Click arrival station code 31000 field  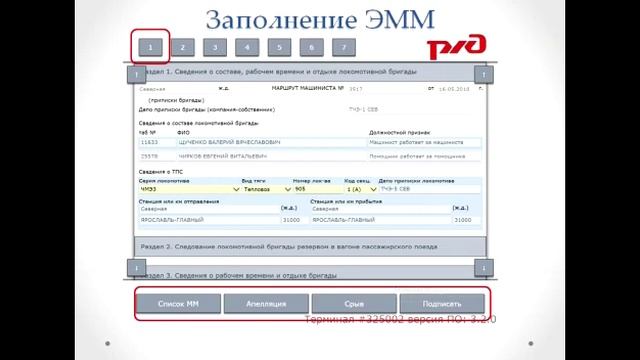(467, 220)
